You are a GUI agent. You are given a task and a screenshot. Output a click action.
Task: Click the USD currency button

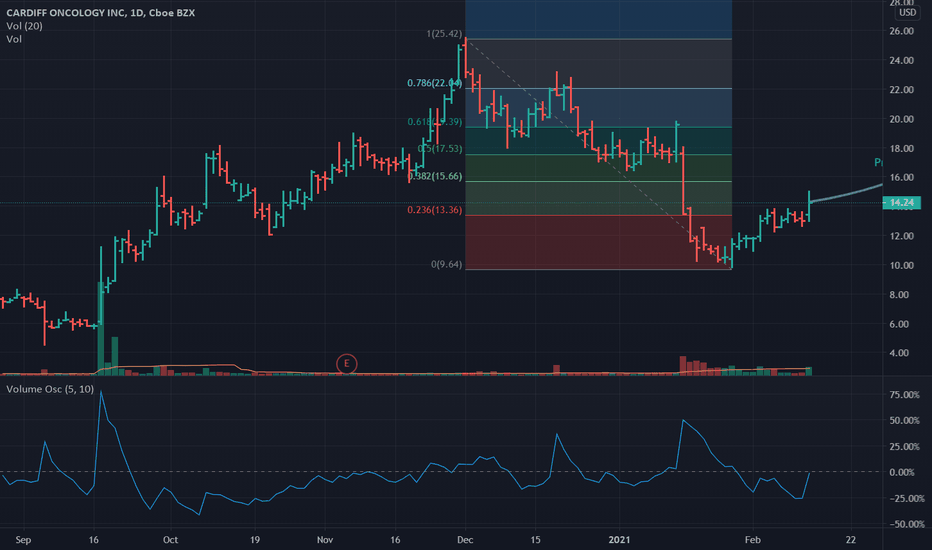point(907,12)
